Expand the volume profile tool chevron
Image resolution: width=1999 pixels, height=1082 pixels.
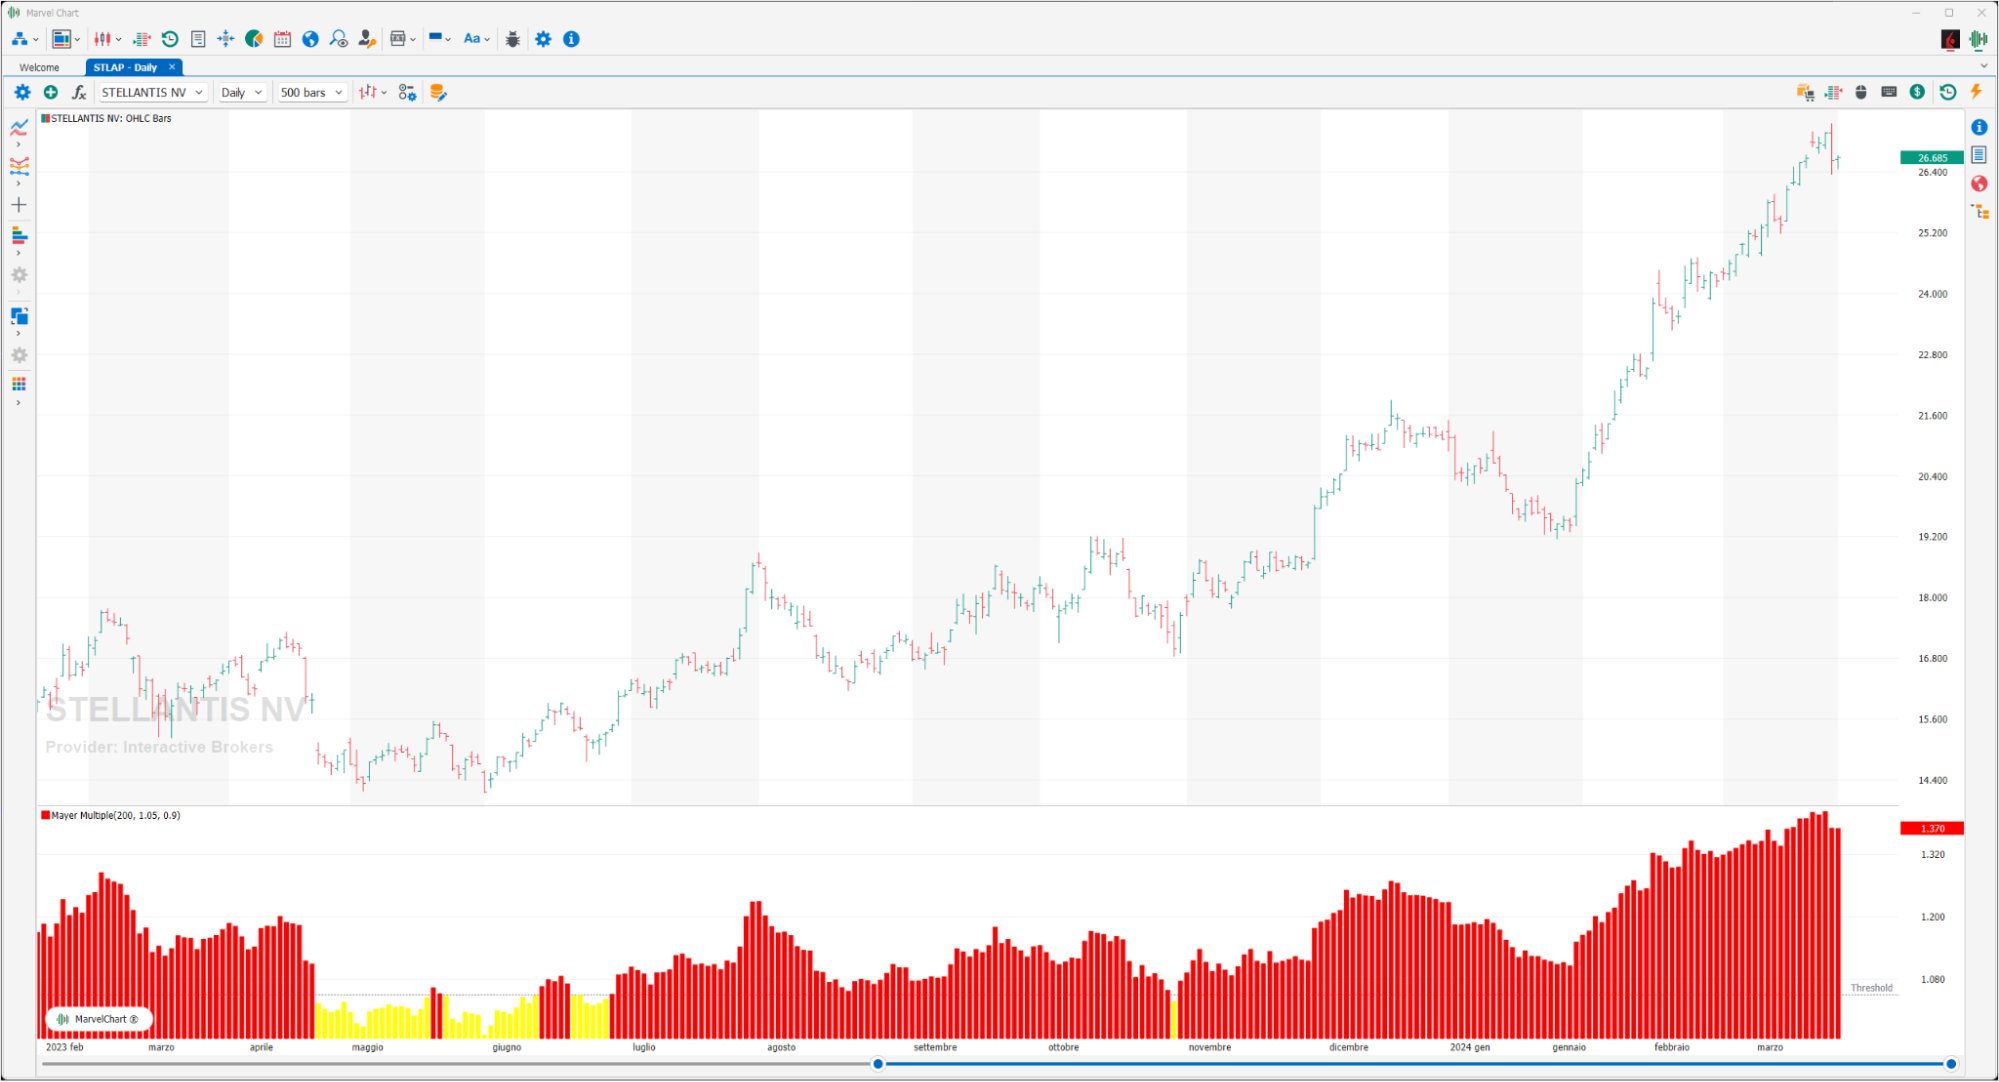[x=18, y=253]
